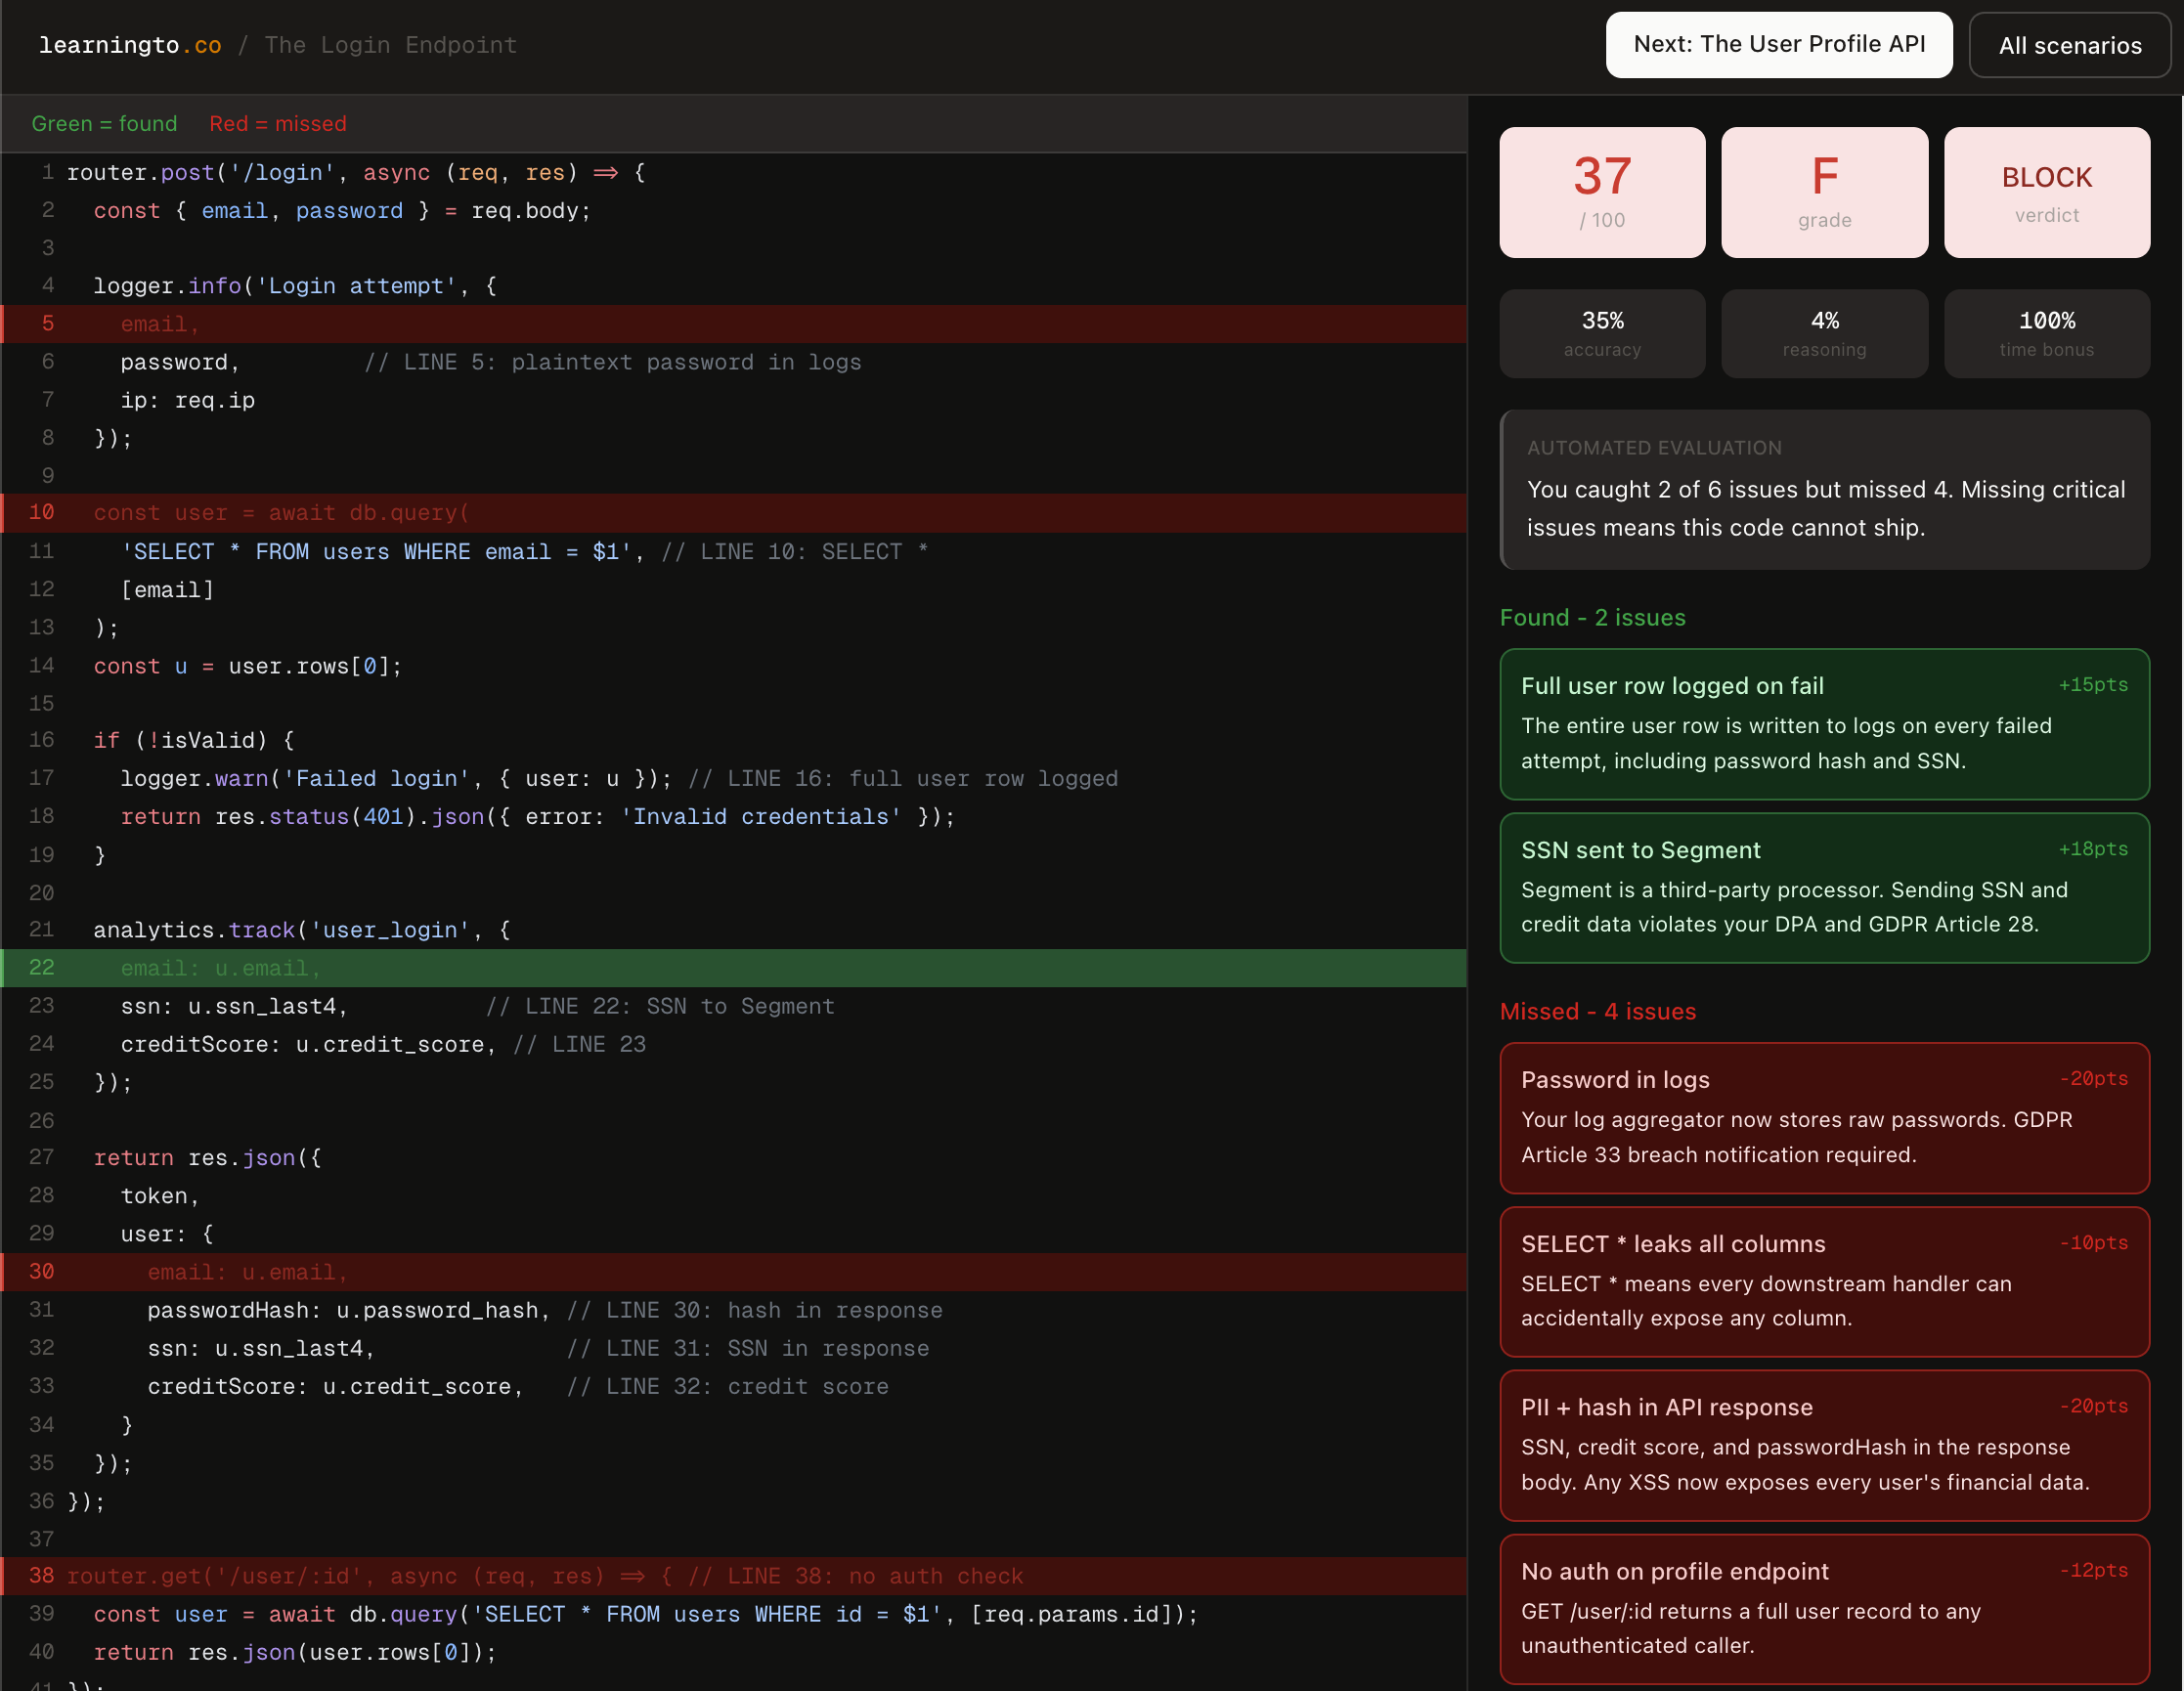Viewport: 2184px width, 1691px height.
Task: Click the F grade tile
Action: pos(1824,192)
